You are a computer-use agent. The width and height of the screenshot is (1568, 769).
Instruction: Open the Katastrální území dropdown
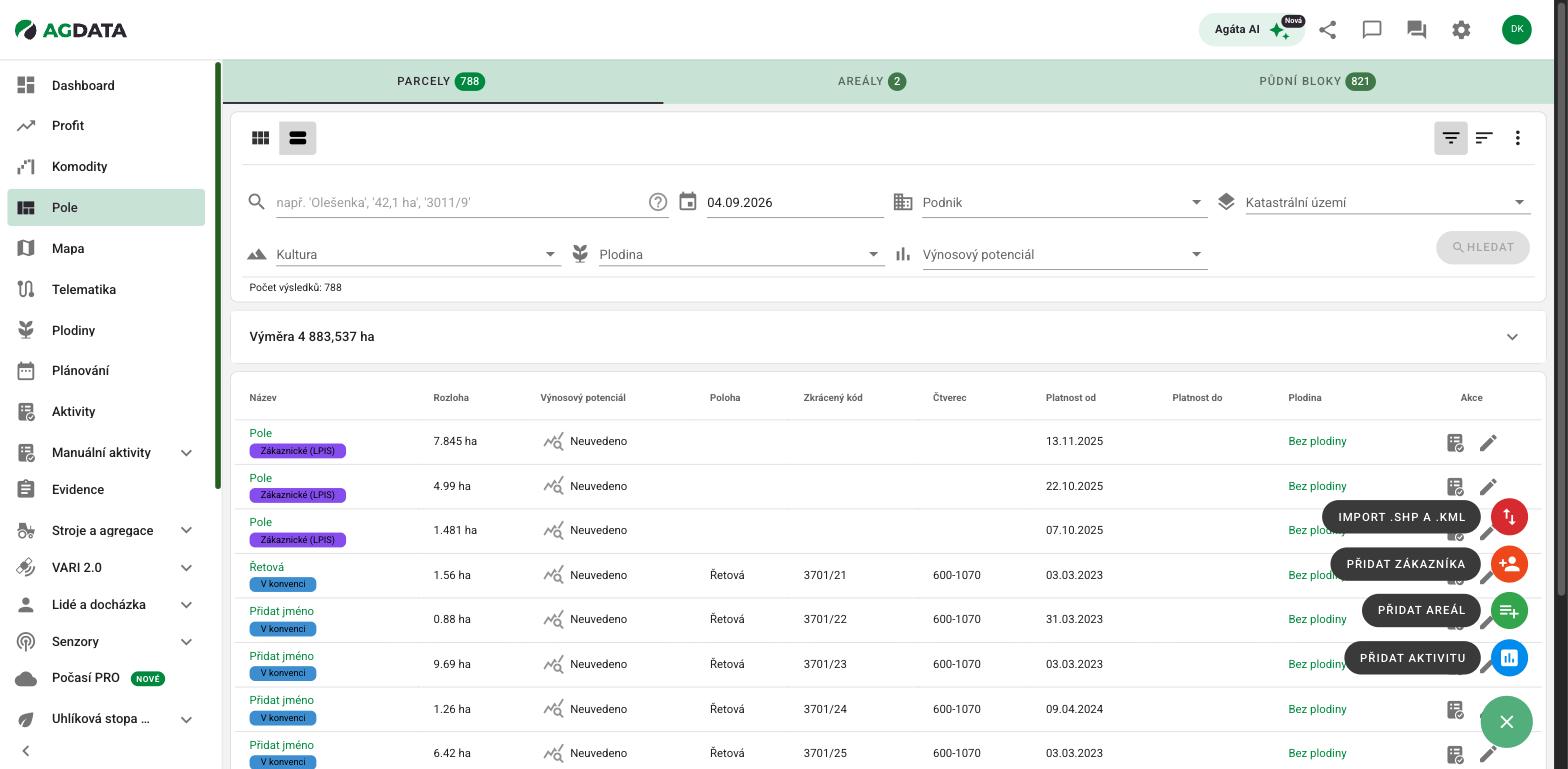1388,202
